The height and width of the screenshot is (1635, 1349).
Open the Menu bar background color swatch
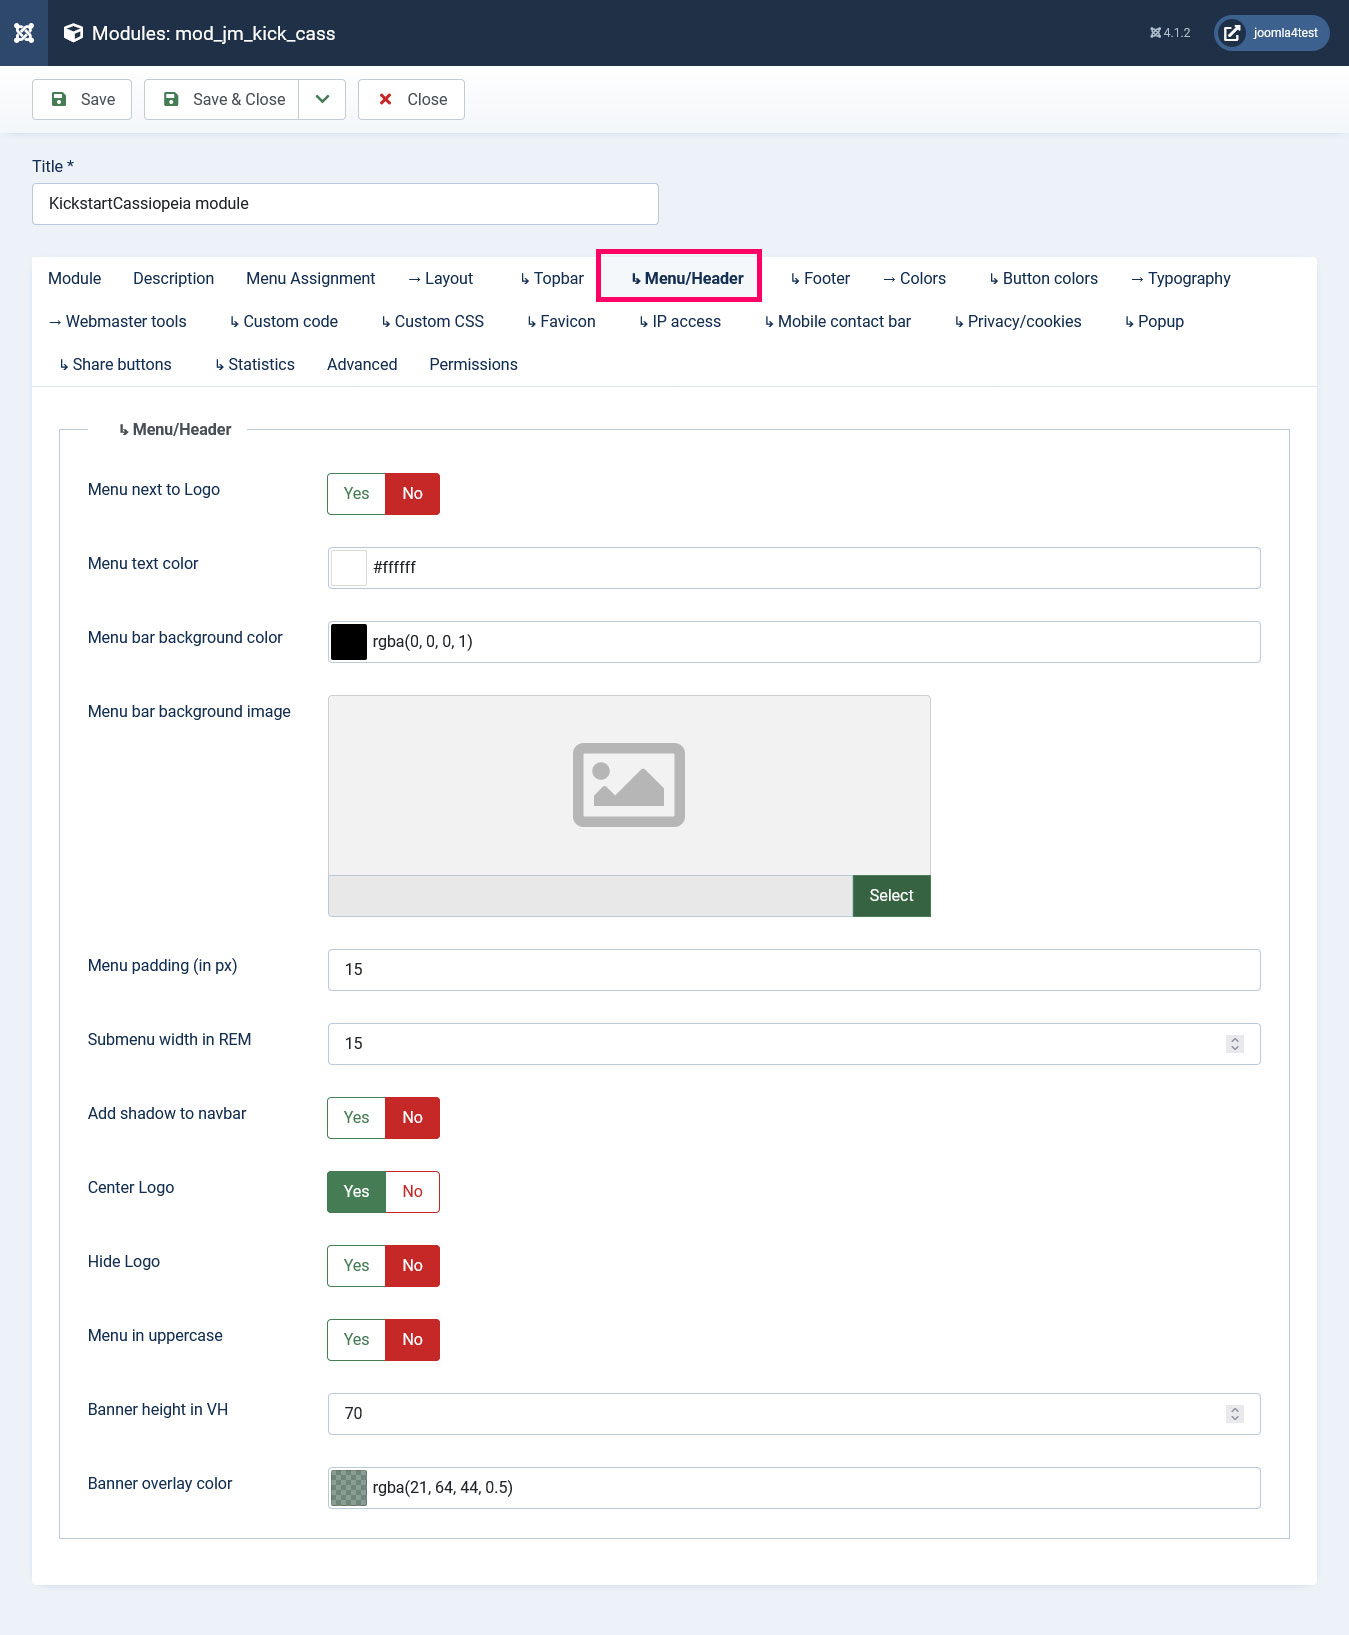pyautogui.click(x=349, y=642)
